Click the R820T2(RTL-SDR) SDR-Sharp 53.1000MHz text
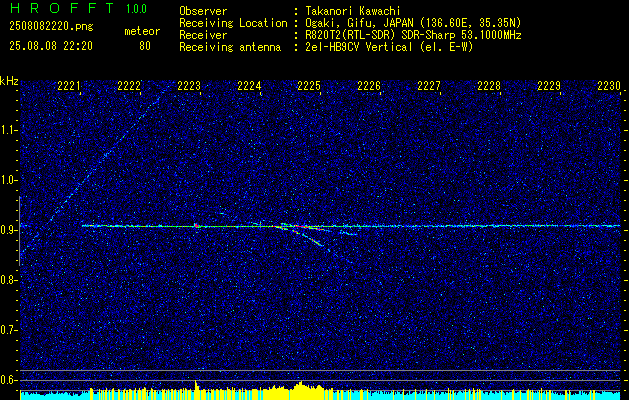 413,35
